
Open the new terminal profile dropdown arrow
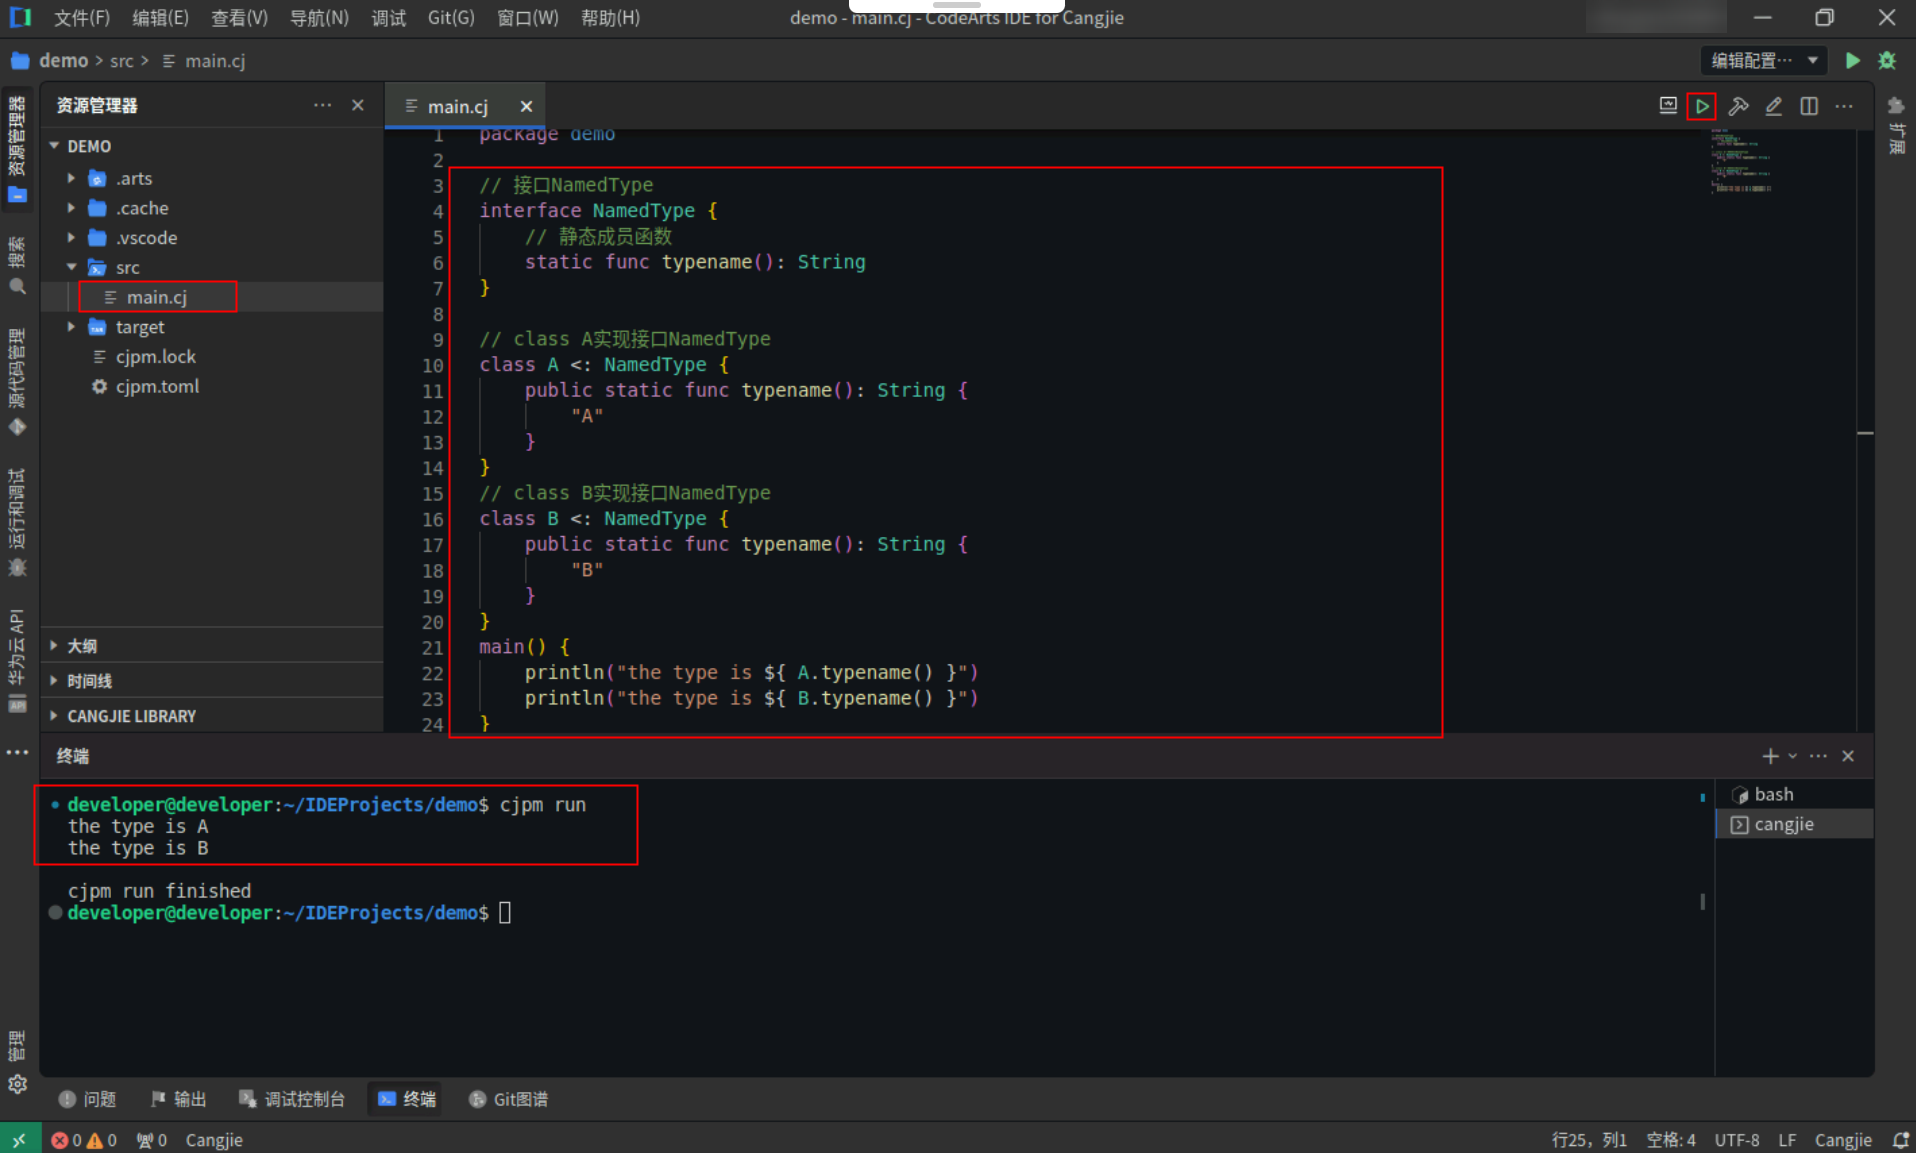pyautogui.click(x=1793, y=756)
